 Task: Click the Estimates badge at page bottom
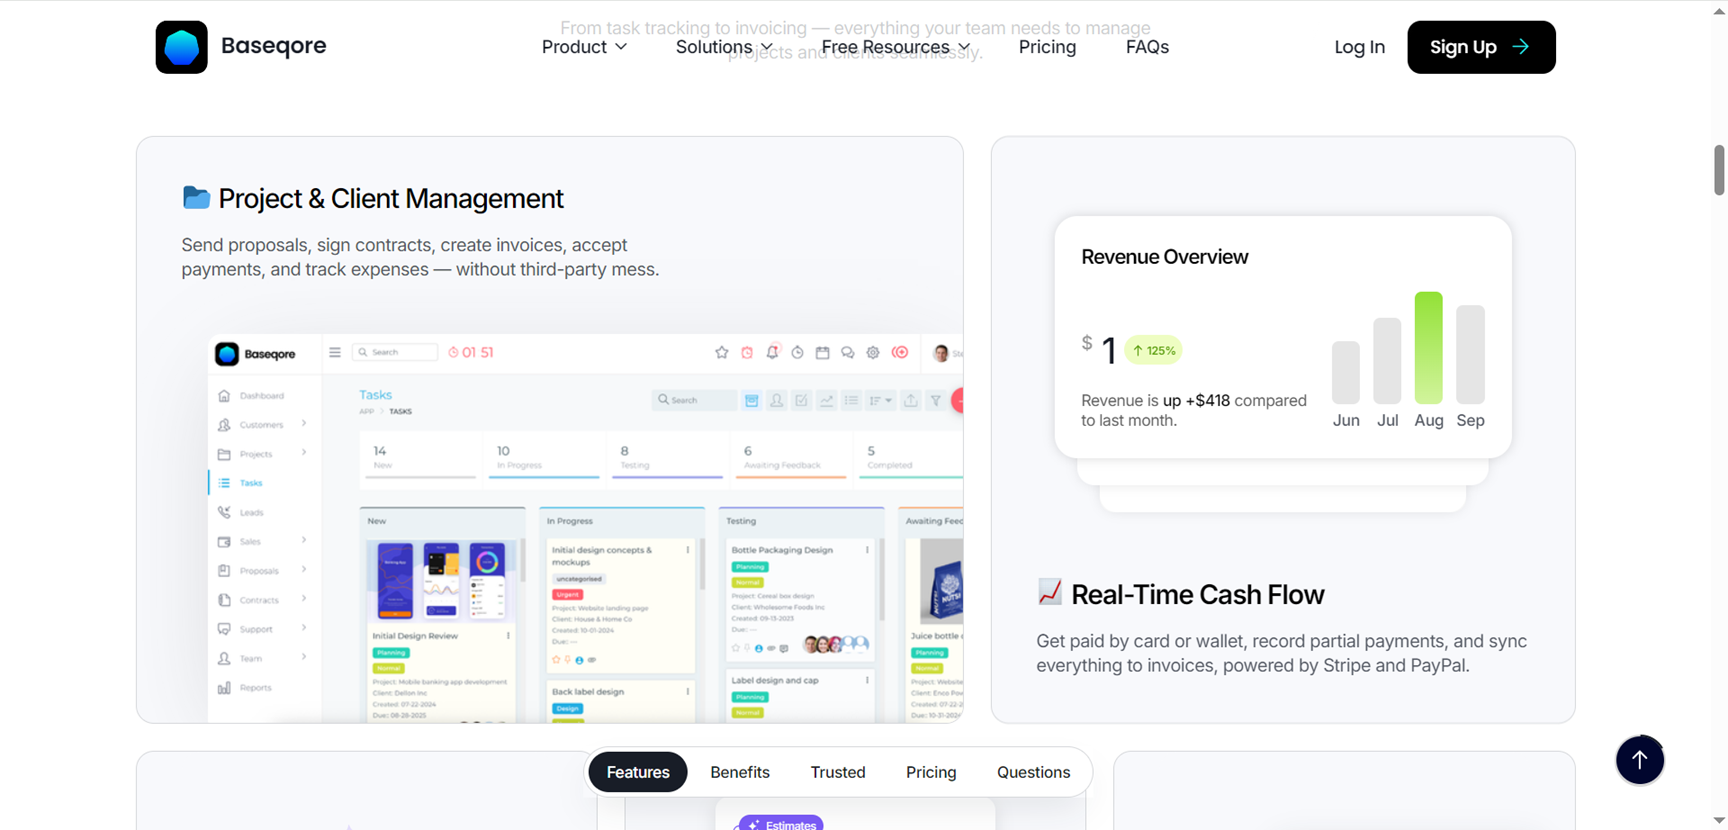point(780,823)
